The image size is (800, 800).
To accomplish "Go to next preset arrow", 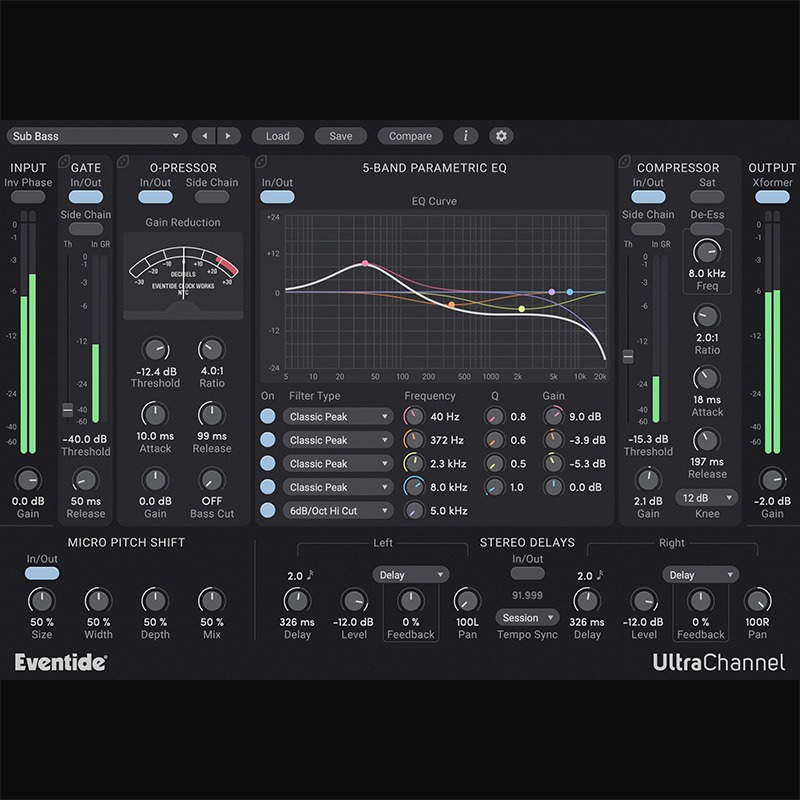I will tap(228, 136).
